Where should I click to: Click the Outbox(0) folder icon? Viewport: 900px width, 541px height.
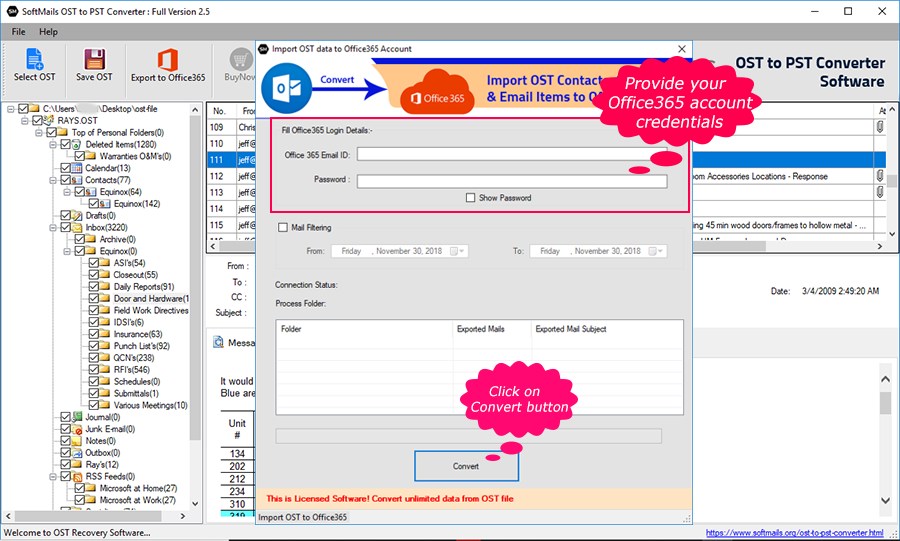pyautogui.click(x=77, y=453)
